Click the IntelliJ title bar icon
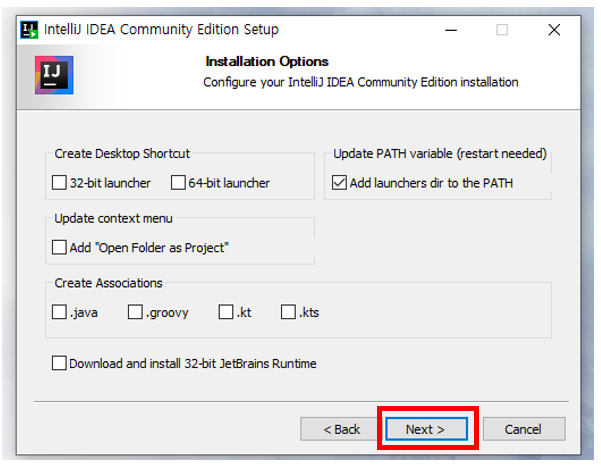The width and height of the screenshot is (601, 470). click(29, 30)
